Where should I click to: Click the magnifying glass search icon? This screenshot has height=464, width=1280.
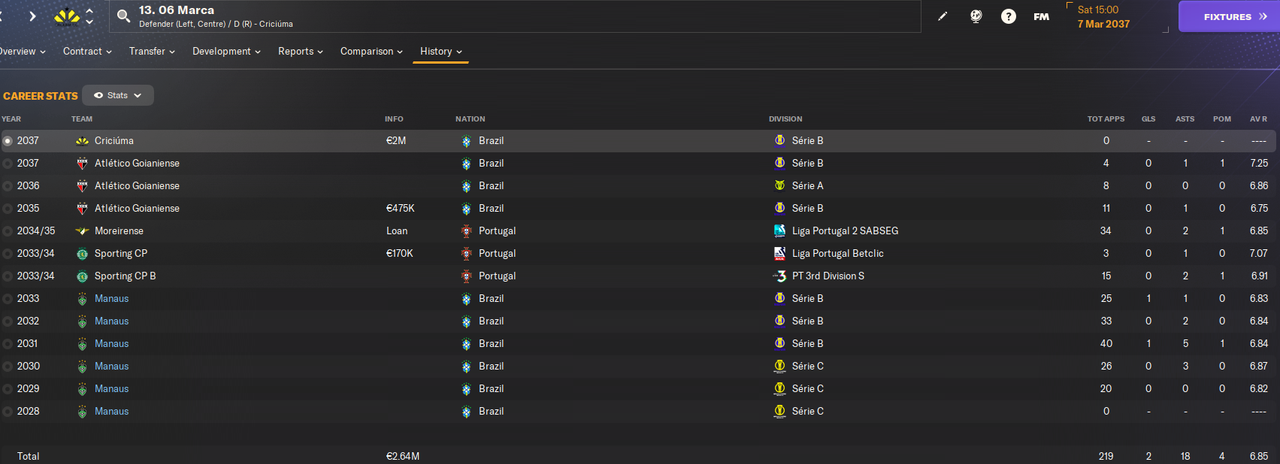click(x=124, y=16)
